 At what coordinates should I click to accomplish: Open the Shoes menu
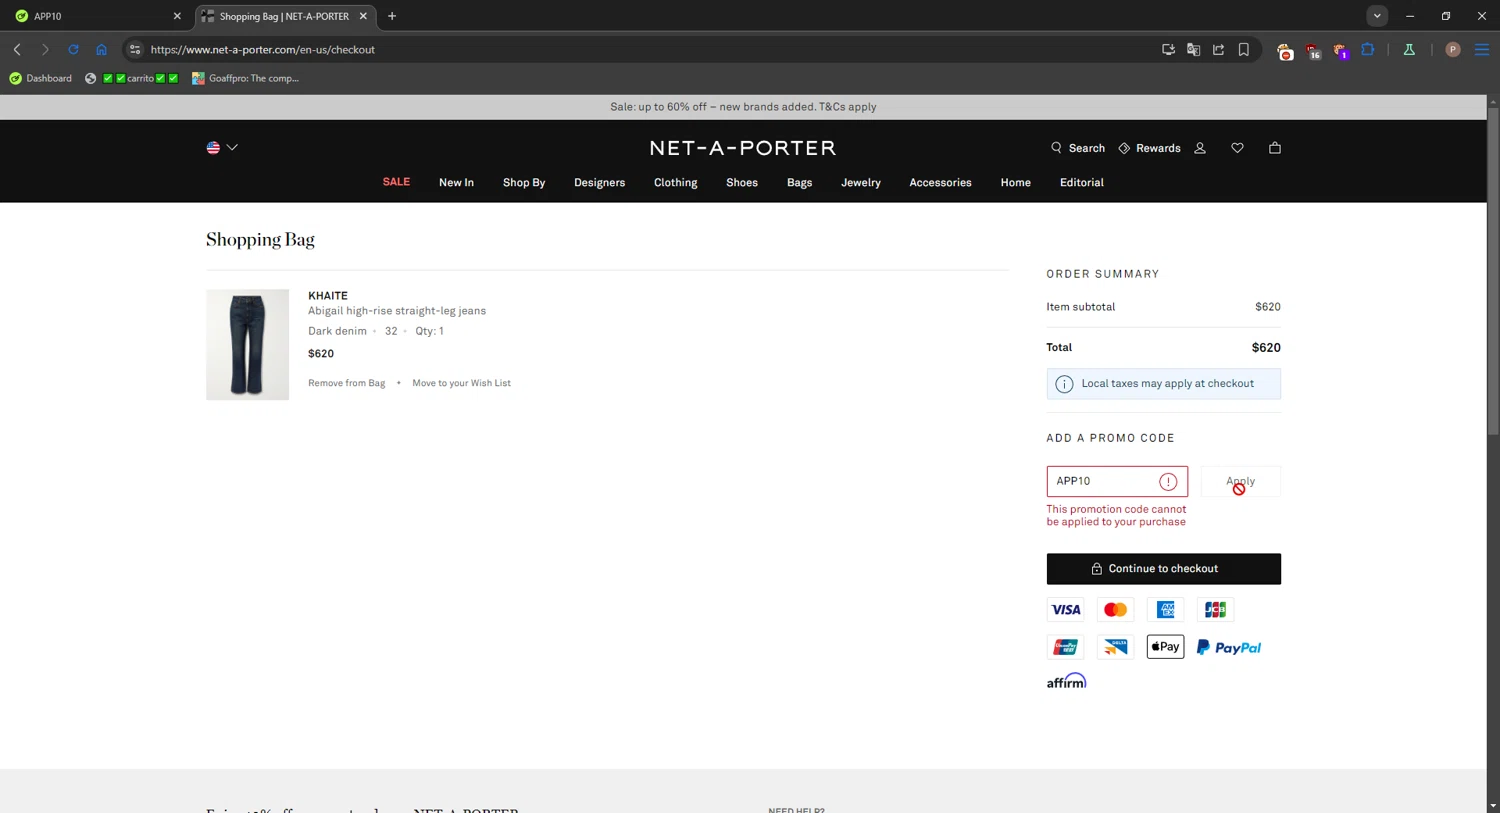pyautogui.click(x=742, y=182)
